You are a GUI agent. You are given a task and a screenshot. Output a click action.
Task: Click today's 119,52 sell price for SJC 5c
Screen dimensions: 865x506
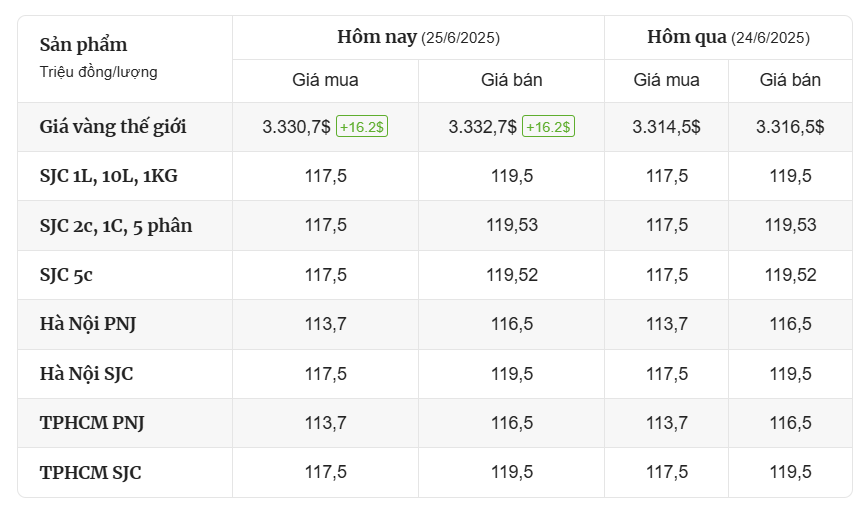tap(512, 275)
